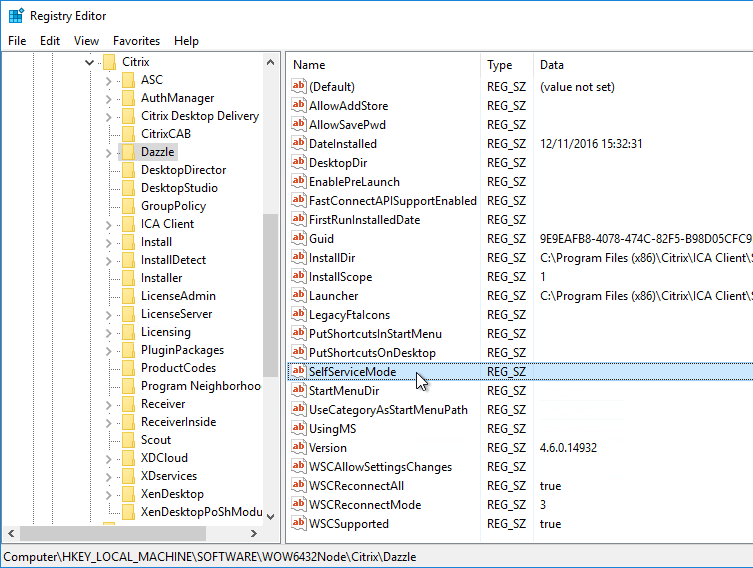Click the string icon beside DesktopDir
The image size is (753, 568).
tap(299, 162)
